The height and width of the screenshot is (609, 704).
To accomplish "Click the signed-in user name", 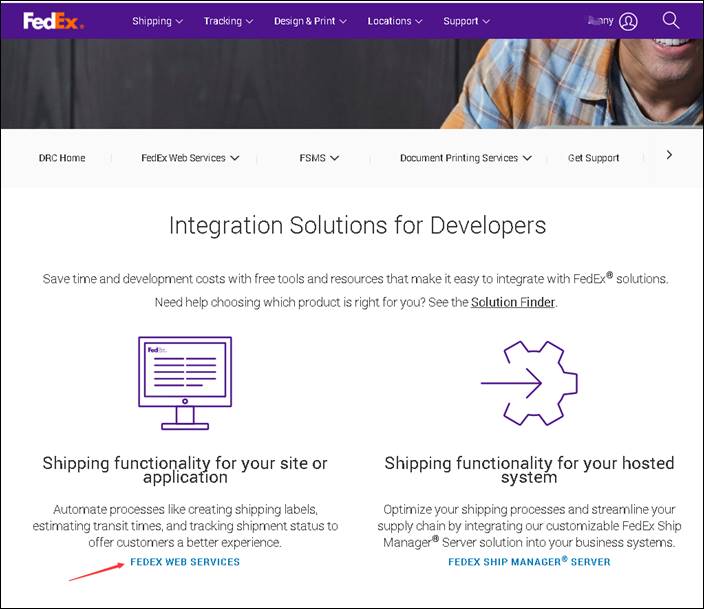I will coord(601,21).
